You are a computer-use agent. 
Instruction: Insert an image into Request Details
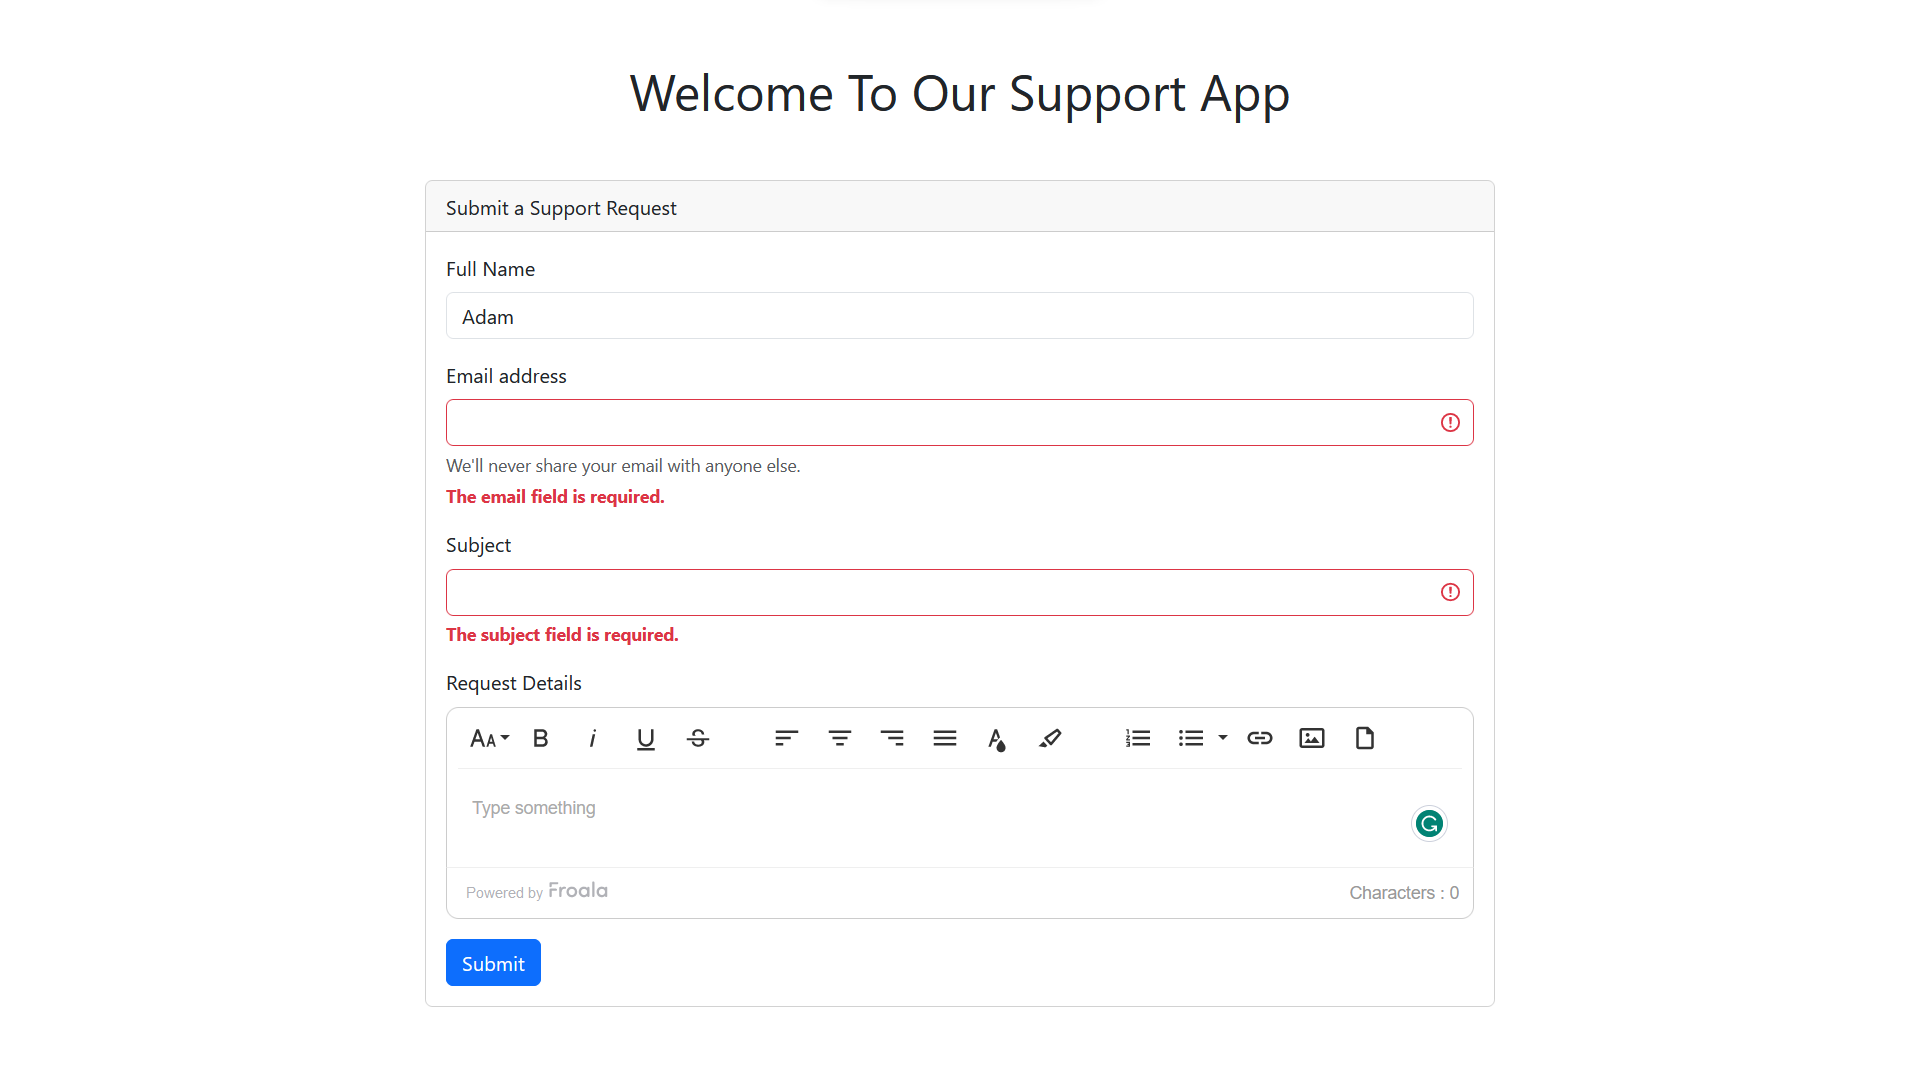click(1311, 738)
